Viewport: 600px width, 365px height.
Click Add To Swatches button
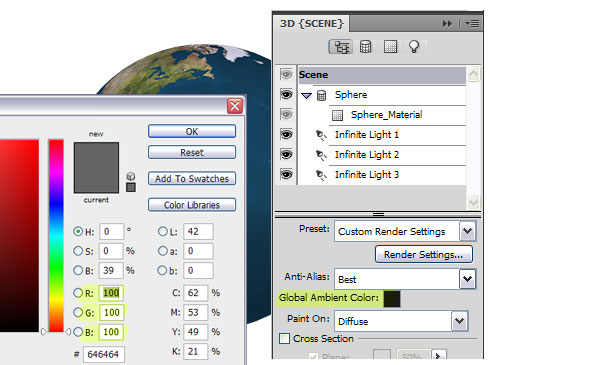[192, 179]
